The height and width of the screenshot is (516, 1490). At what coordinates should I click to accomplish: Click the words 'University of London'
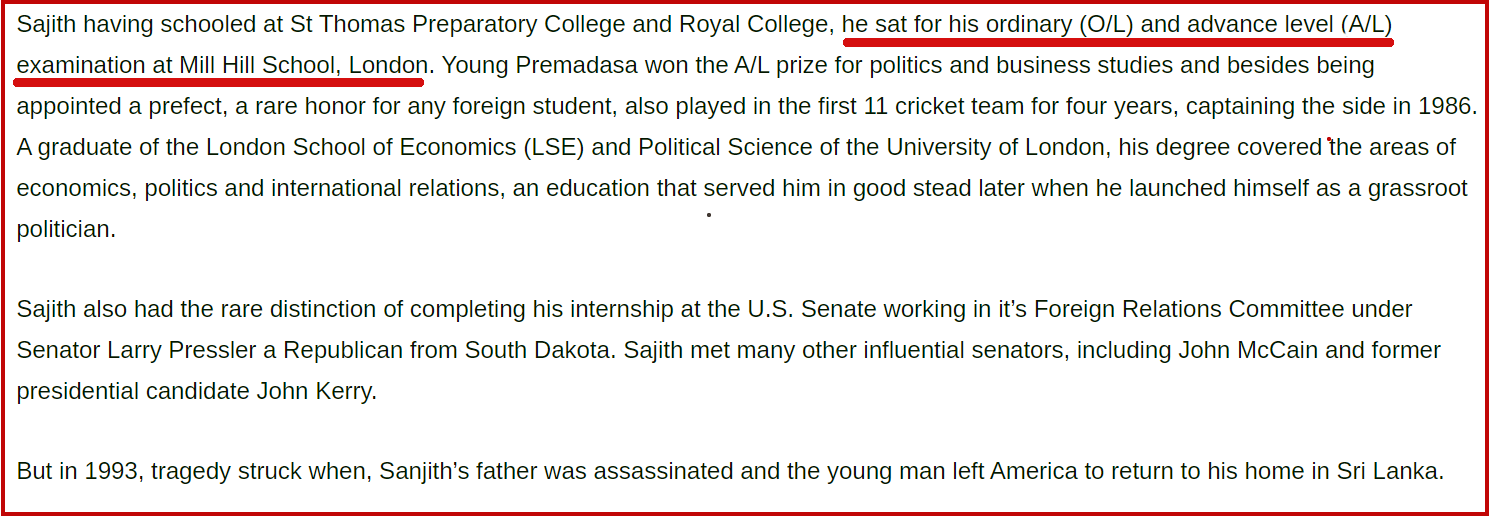coord(995,148)
